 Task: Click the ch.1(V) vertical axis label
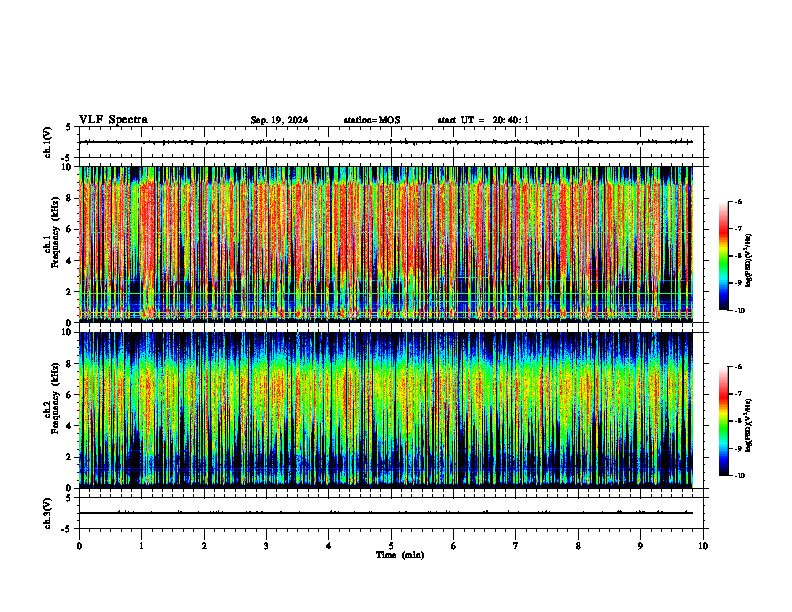[x=48, y=142]
